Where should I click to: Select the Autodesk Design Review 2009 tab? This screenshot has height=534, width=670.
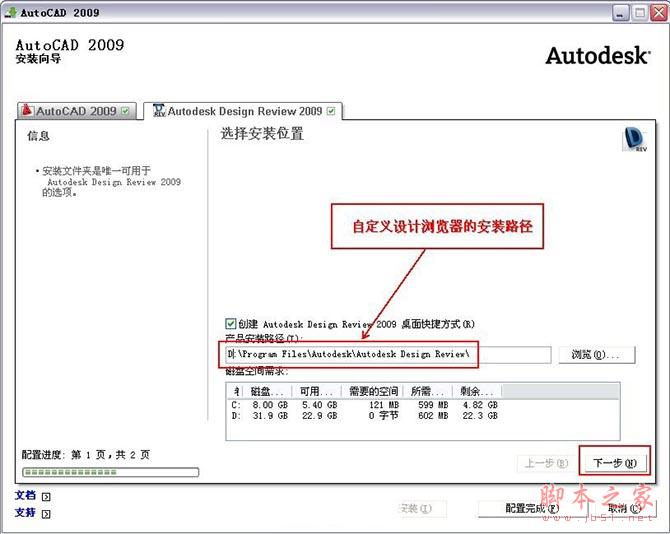coord(243,111)
